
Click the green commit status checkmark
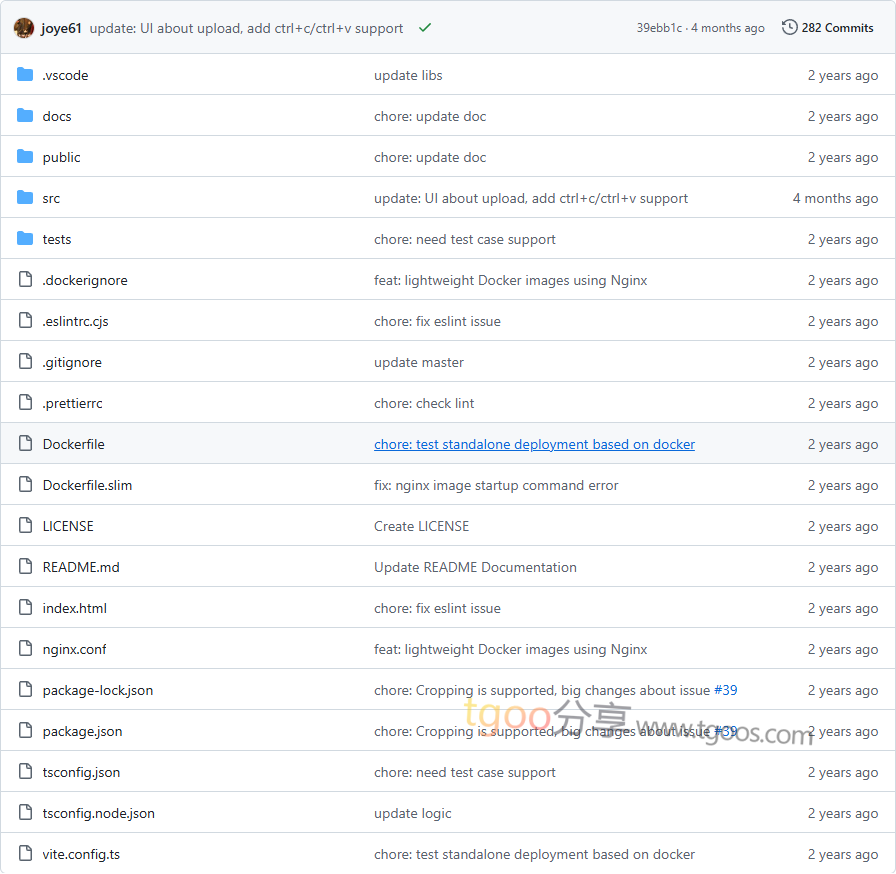425,28
